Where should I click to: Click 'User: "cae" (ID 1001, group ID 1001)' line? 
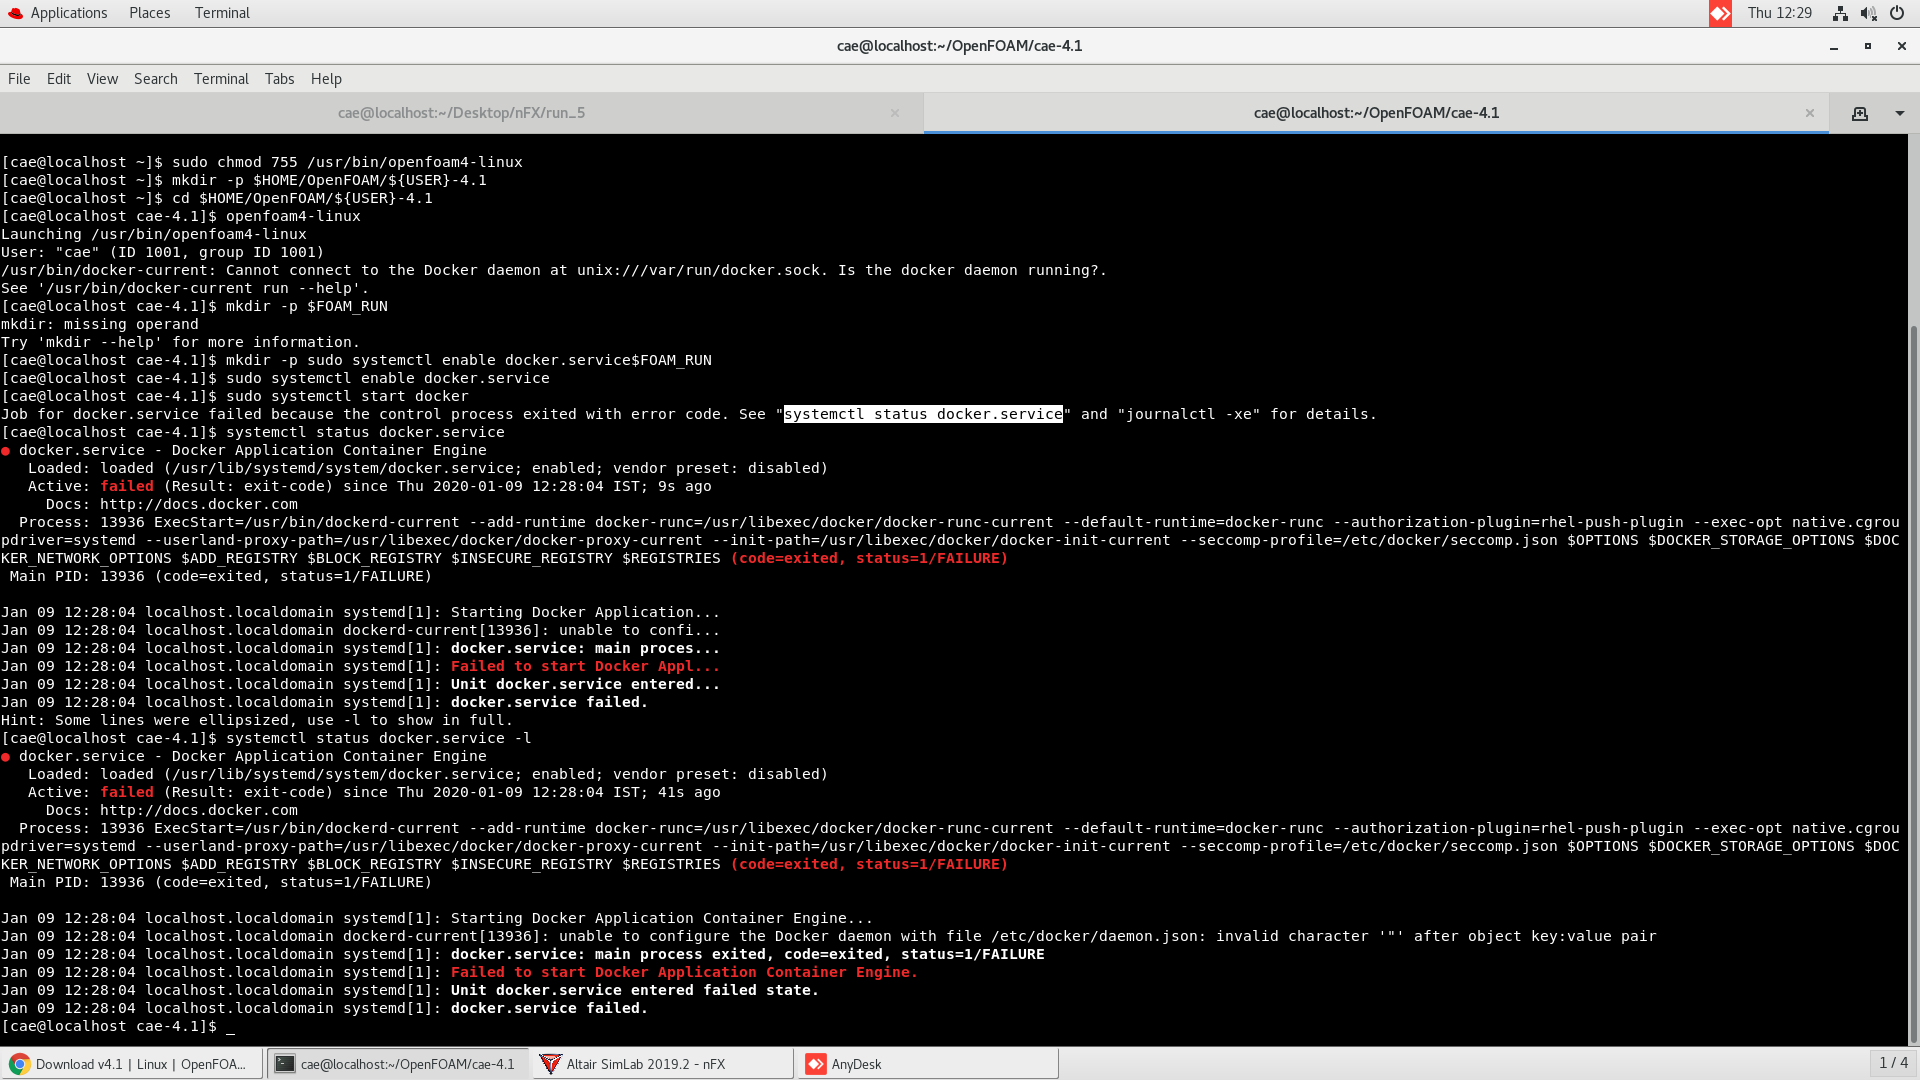(163, 252)
